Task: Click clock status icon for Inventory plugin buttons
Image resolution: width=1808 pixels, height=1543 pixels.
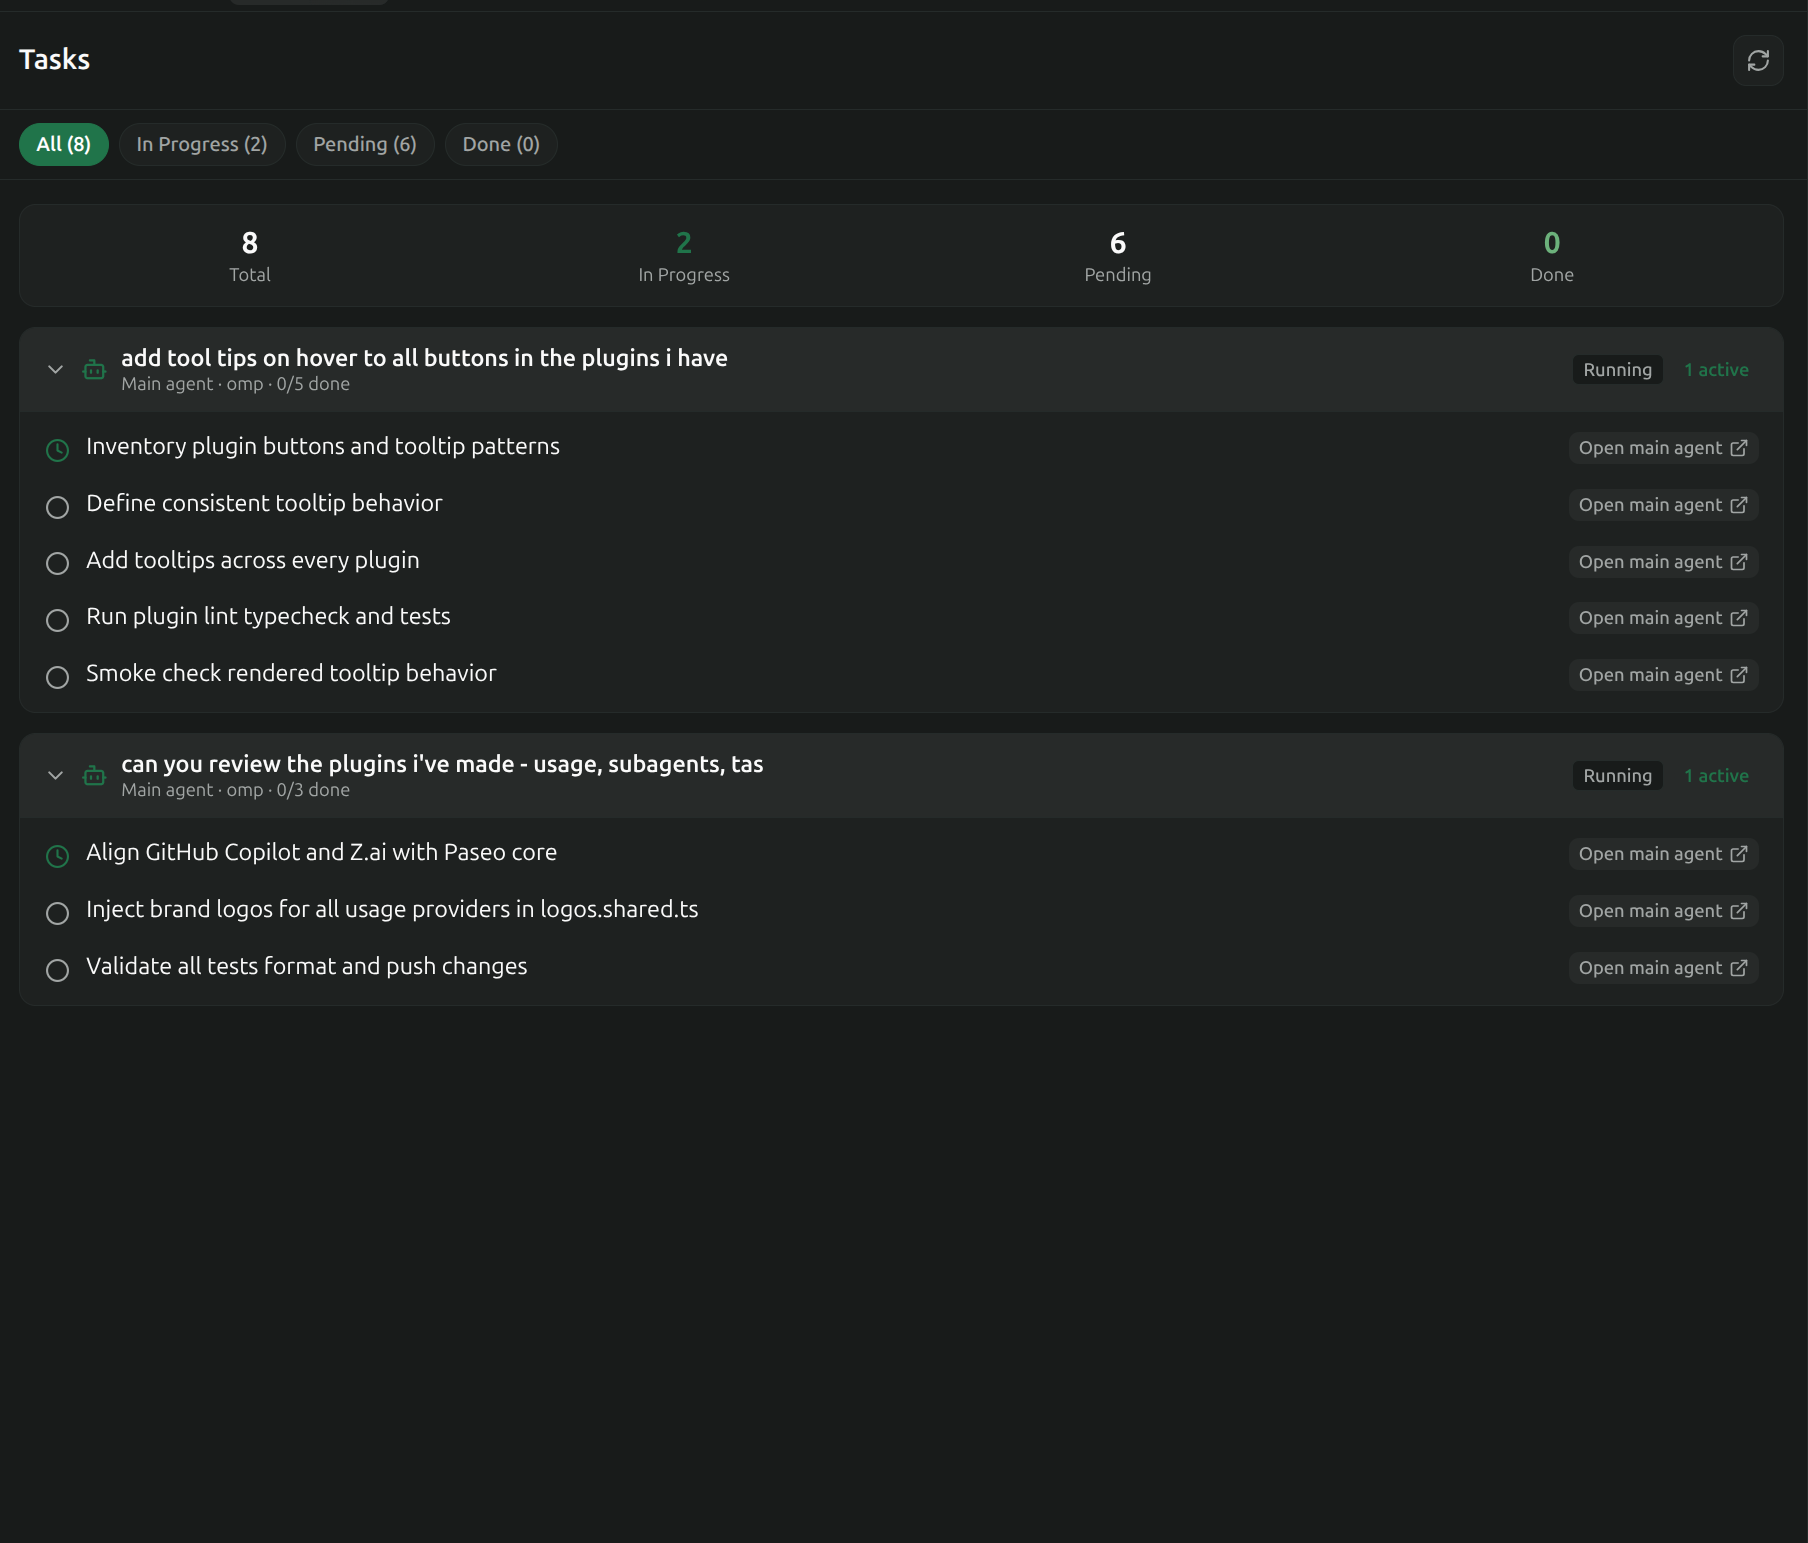Action: click(x=58, y=450)
